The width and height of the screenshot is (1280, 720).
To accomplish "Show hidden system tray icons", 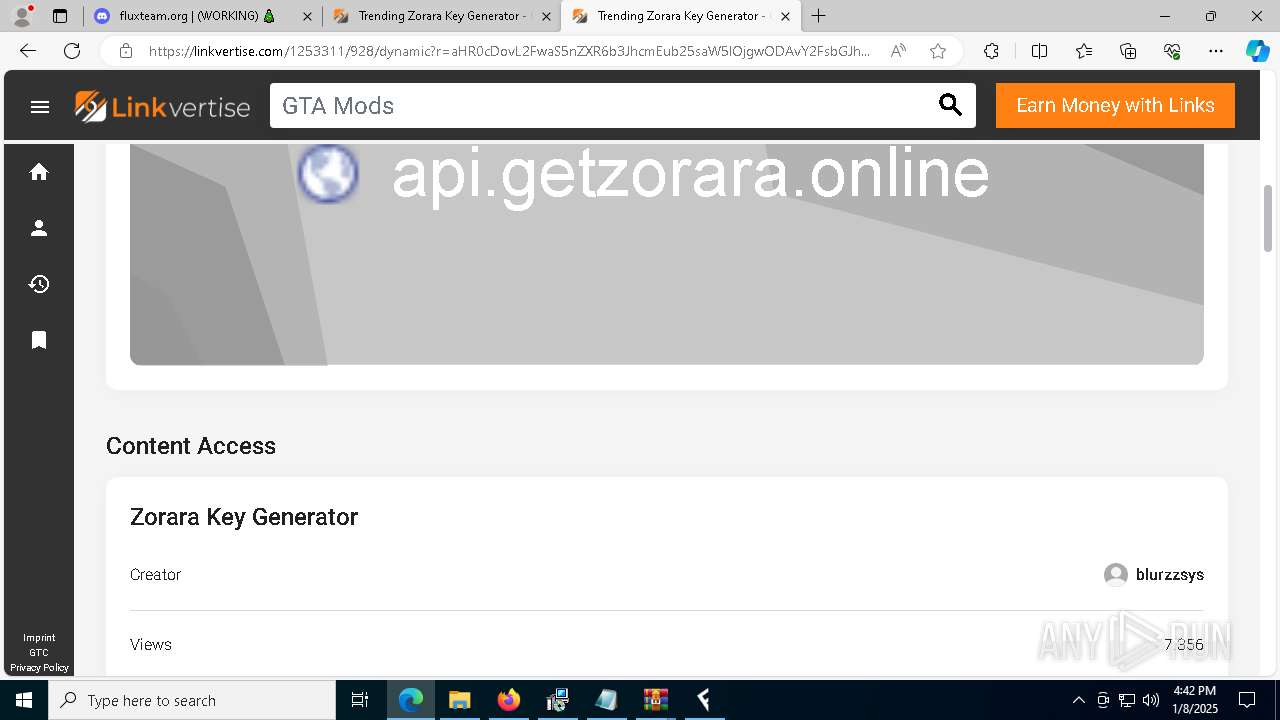I will (1078, 700).
